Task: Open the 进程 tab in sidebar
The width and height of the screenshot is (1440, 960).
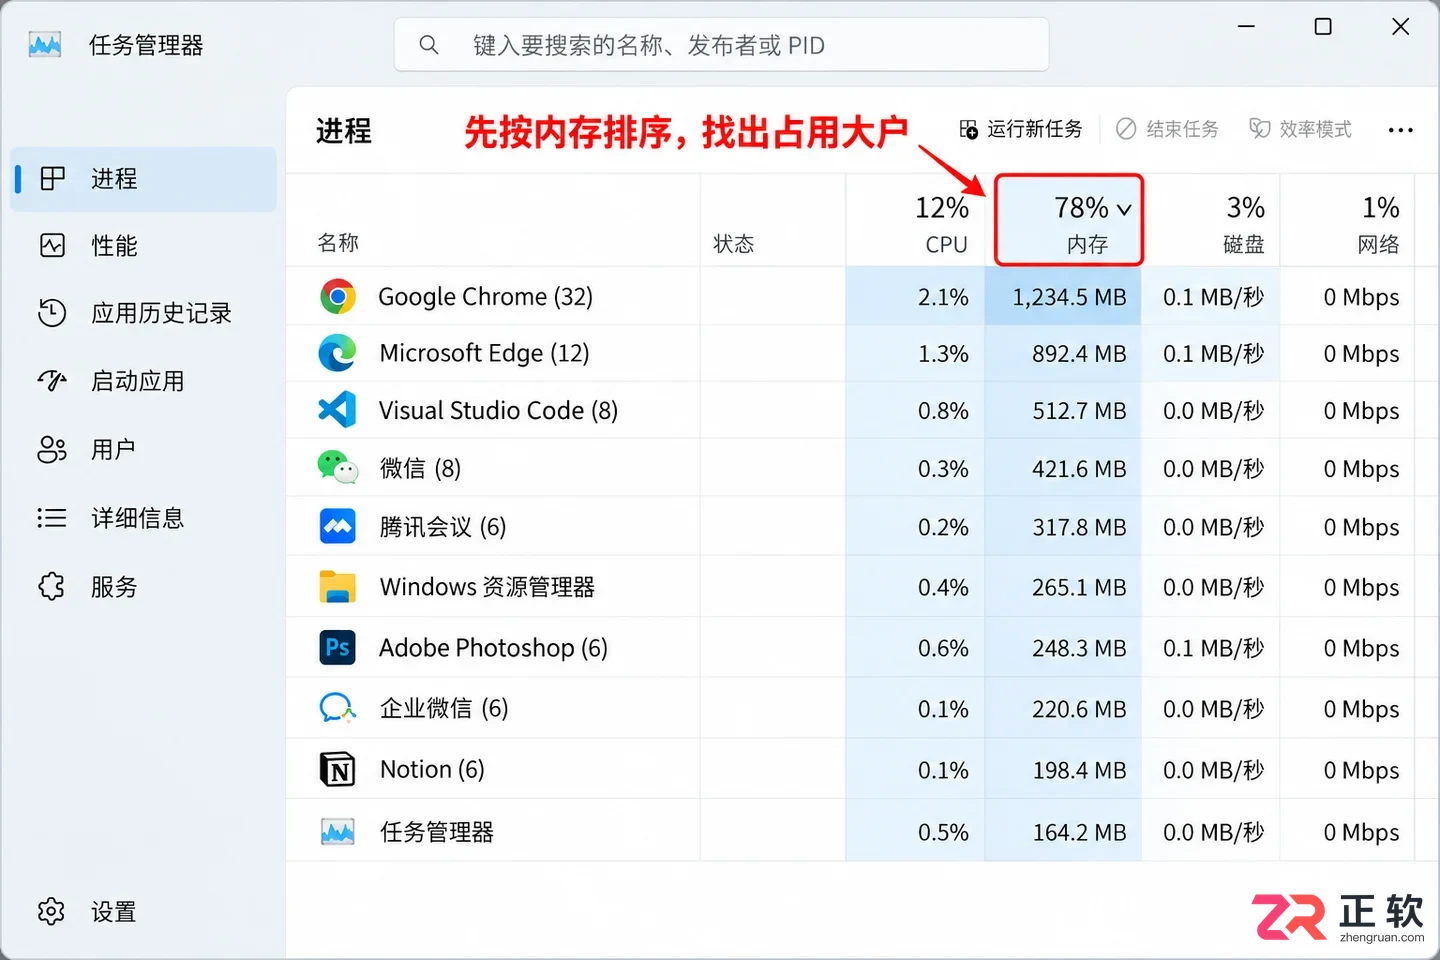Action: tap(144, 179)
